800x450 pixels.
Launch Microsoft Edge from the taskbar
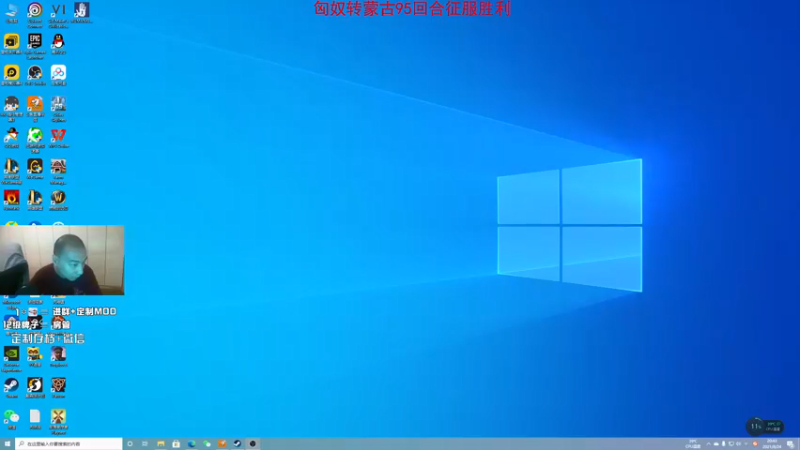click(x=191, y=444)
